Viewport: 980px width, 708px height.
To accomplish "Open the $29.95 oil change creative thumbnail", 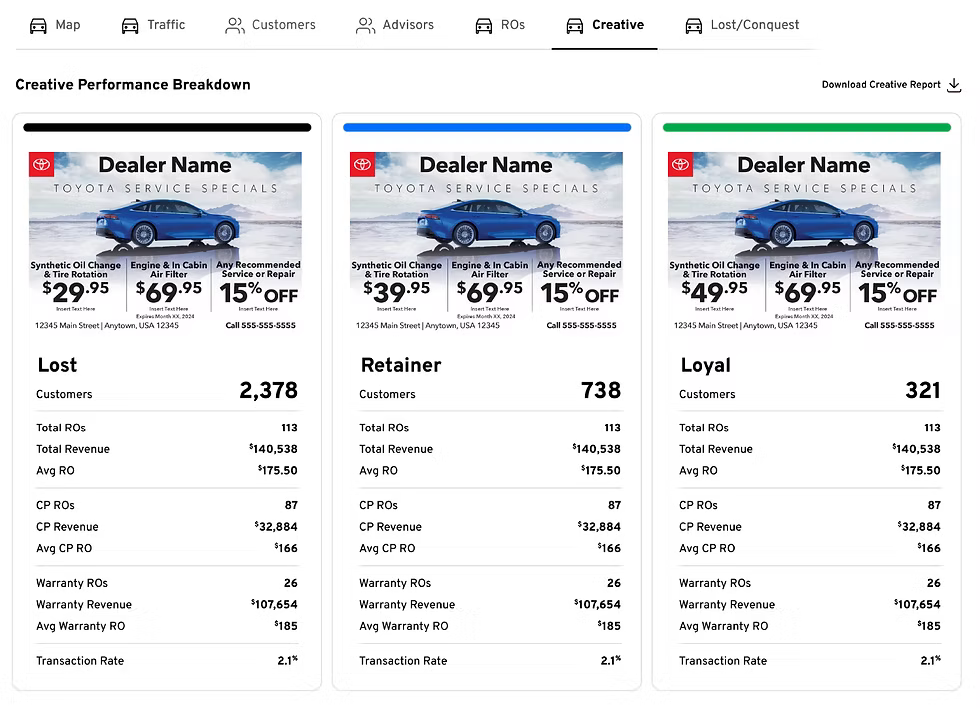I will coord(166,242).
